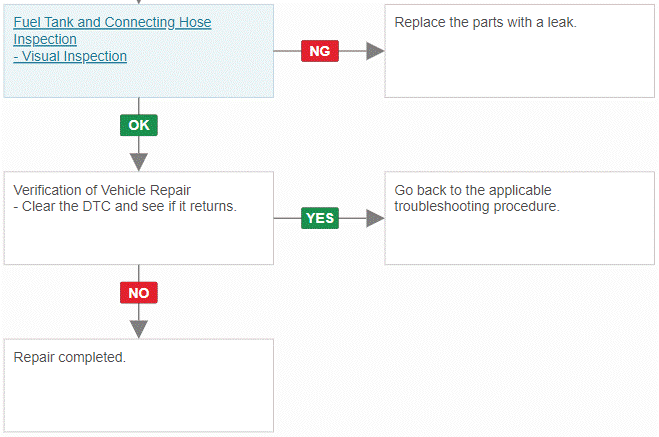
Task: Click down arrowhead below the NO badge
Action: point(139,329)
